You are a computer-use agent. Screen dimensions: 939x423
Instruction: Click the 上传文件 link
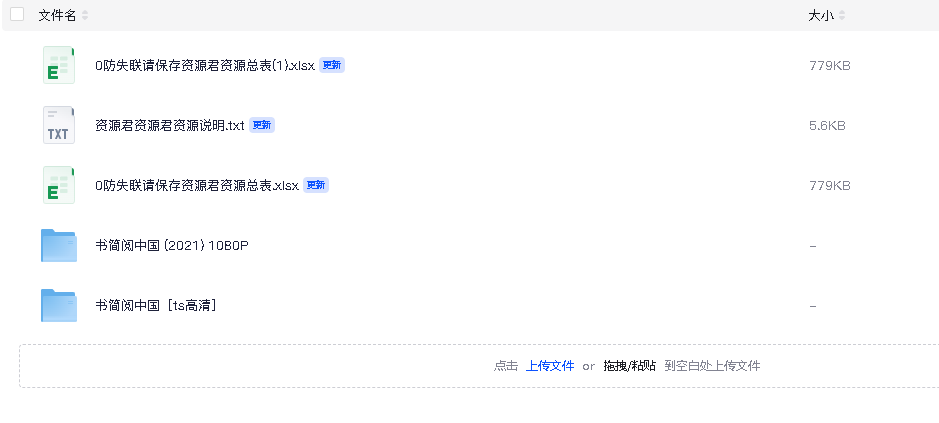550,366
